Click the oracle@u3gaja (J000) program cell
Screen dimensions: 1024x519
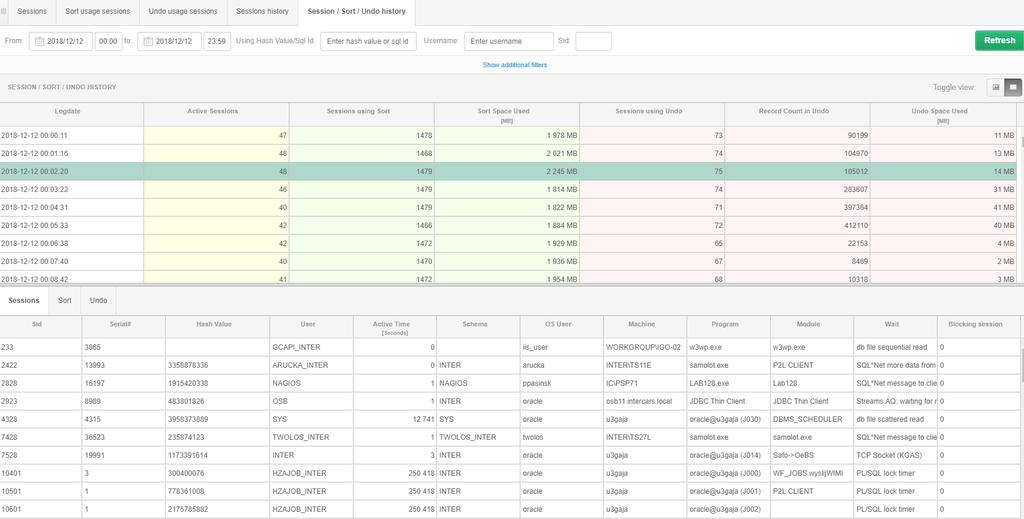click(x=729, y=473)
